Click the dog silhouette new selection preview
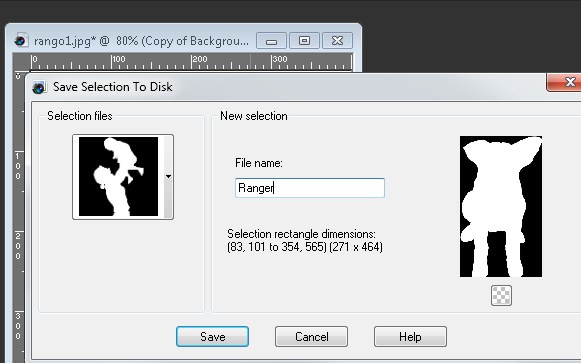This screenshot has height=363, width=581. point(501,206)
